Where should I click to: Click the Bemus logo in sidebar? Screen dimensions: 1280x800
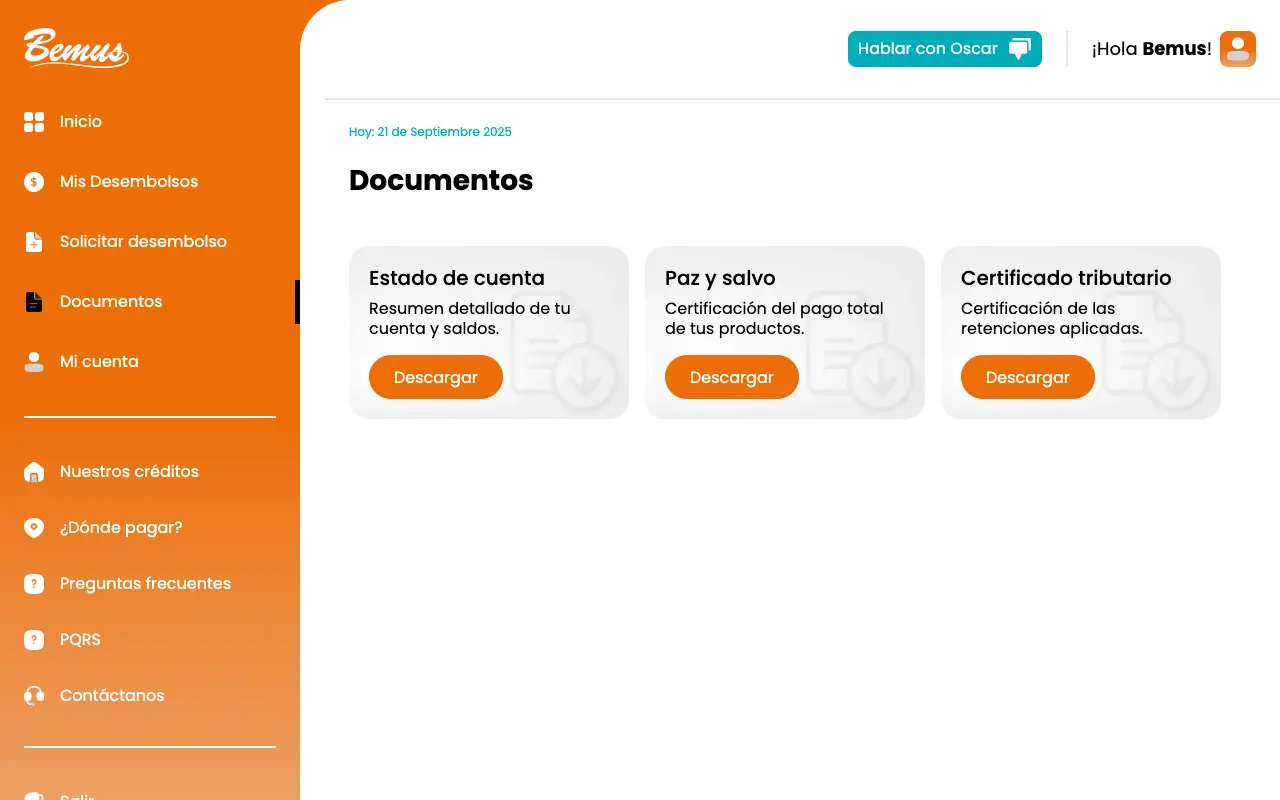76,48
